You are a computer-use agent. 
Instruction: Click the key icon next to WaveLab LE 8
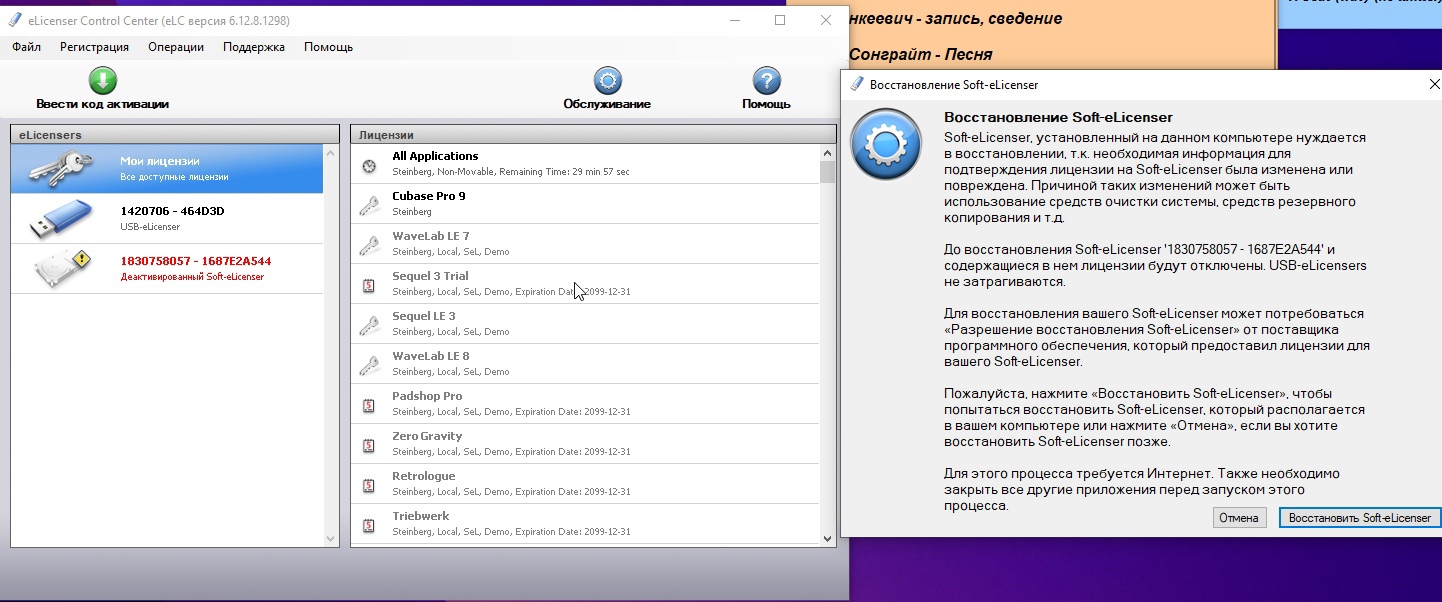coord(369,365)
